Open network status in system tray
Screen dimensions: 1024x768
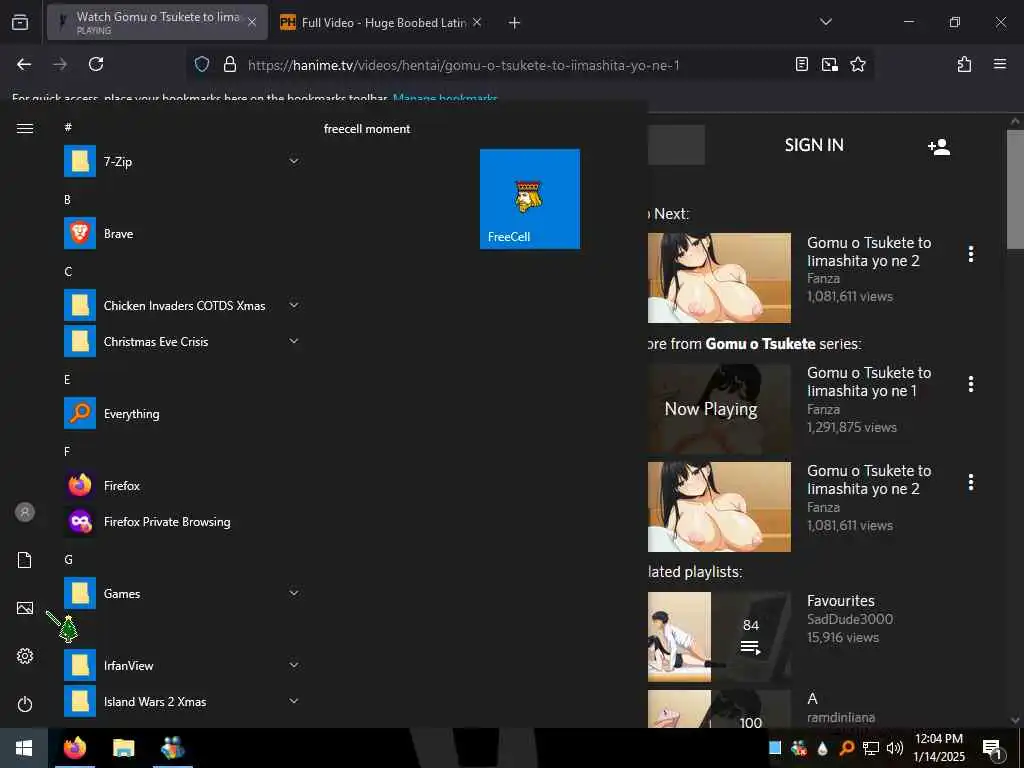[871, 748]
